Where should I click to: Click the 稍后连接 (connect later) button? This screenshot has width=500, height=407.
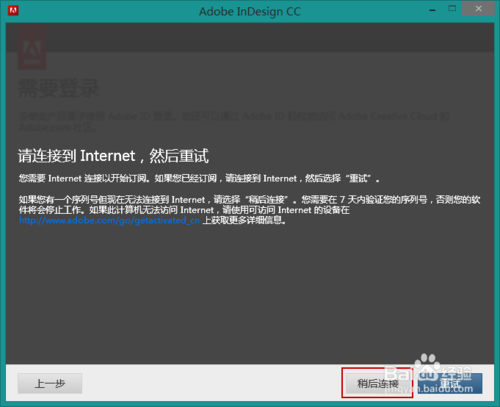coord(378,383)
